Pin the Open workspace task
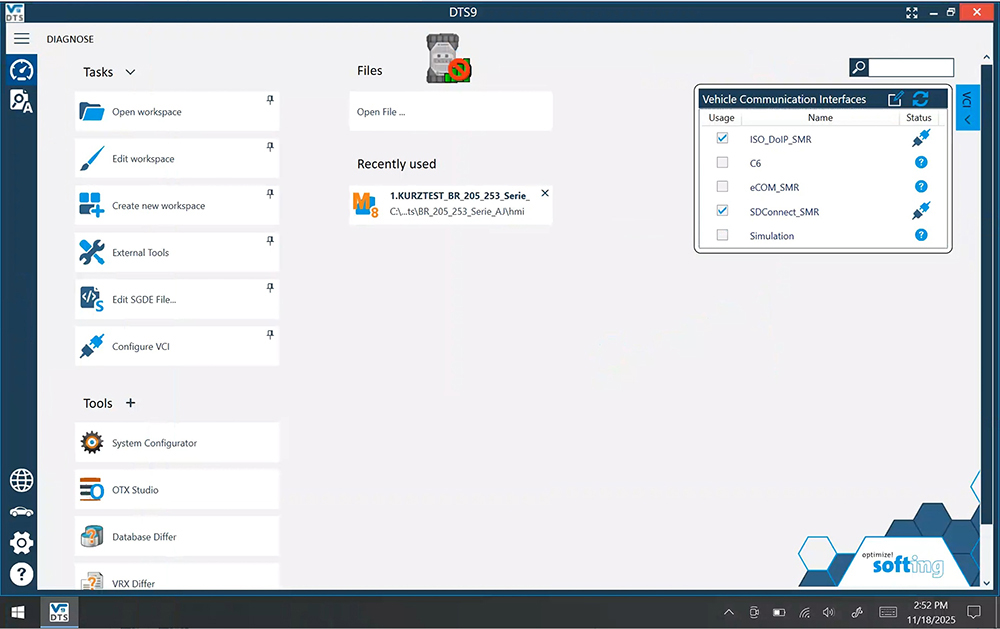This screenshot has height=629, width=1000. tap(270, 100)
